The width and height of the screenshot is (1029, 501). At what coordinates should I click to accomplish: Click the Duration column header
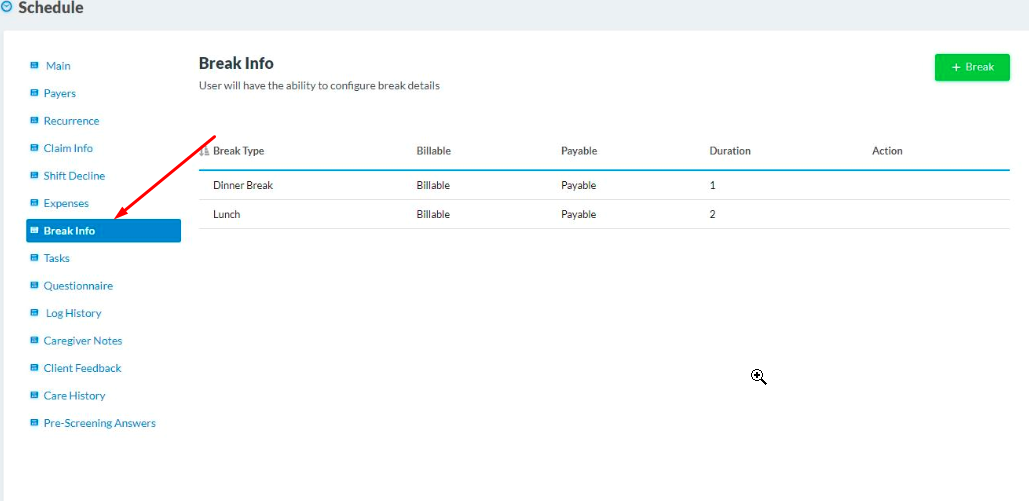click(x=730, y=151)
